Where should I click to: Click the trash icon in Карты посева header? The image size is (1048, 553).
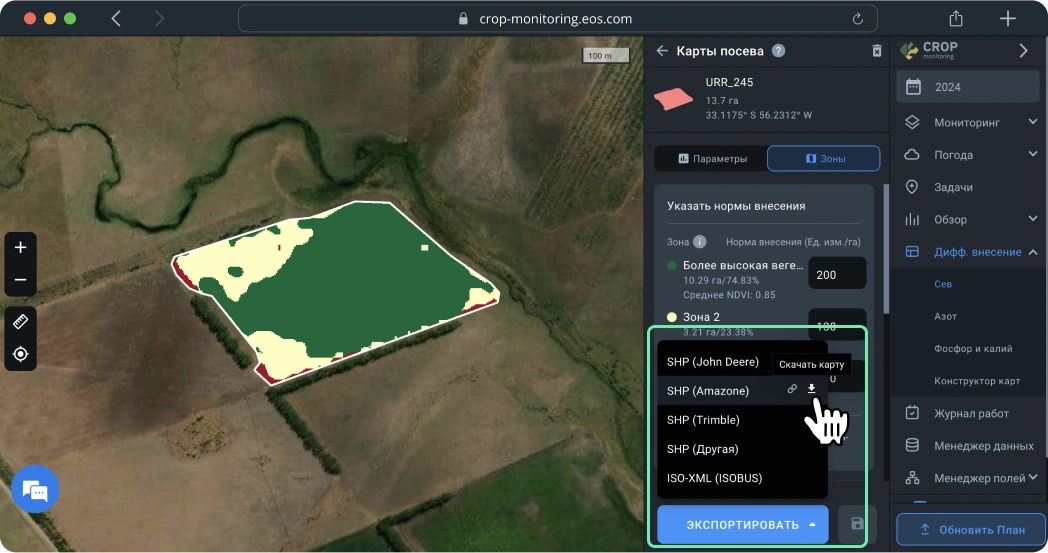coord(877,51)
